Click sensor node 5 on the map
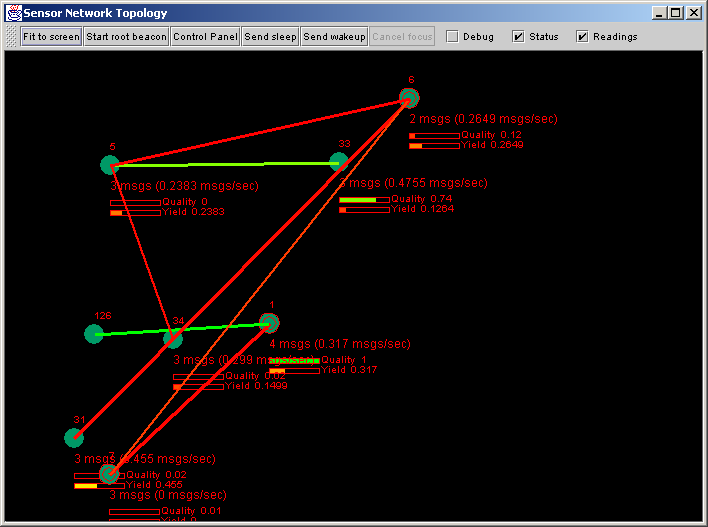 pyautogui.click(x=109, y=165)
